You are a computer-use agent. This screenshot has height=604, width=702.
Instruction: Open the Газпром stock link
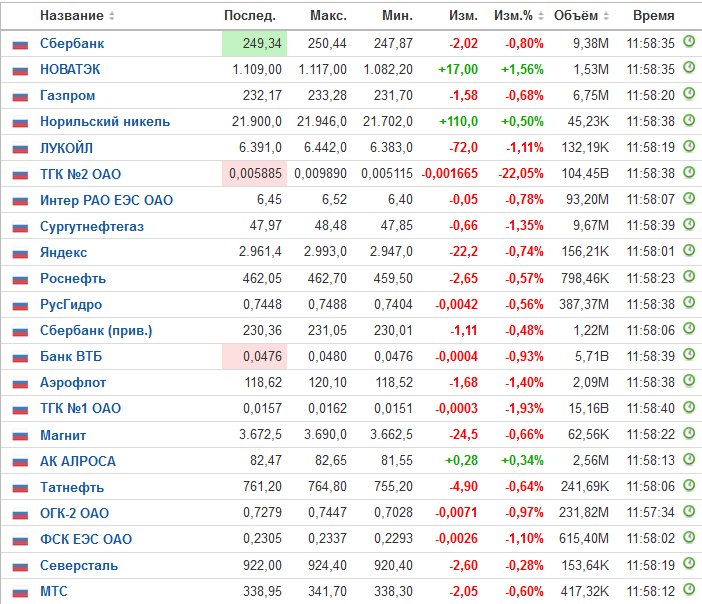68,95
